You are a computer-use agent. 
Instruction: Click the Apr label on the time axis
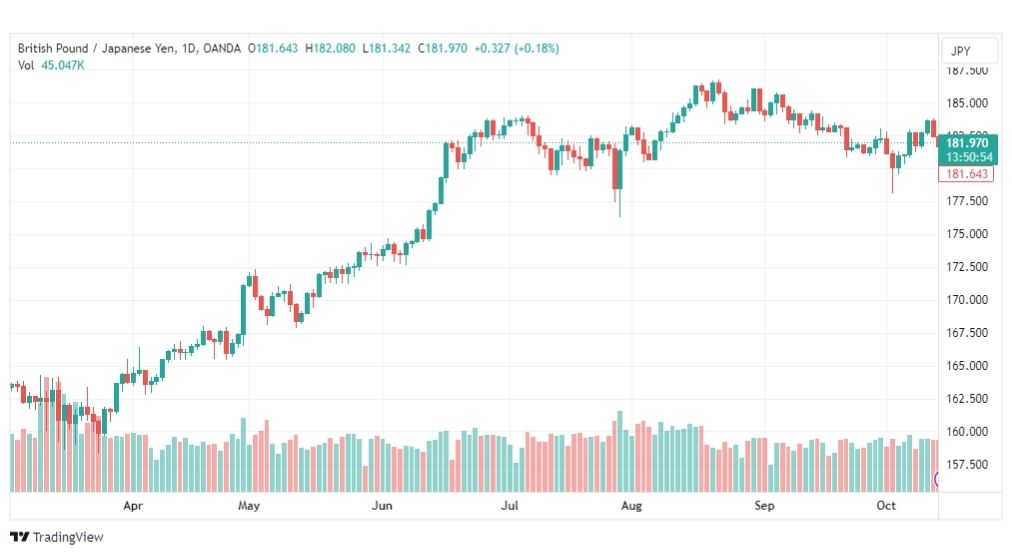(x=132, y=505)
